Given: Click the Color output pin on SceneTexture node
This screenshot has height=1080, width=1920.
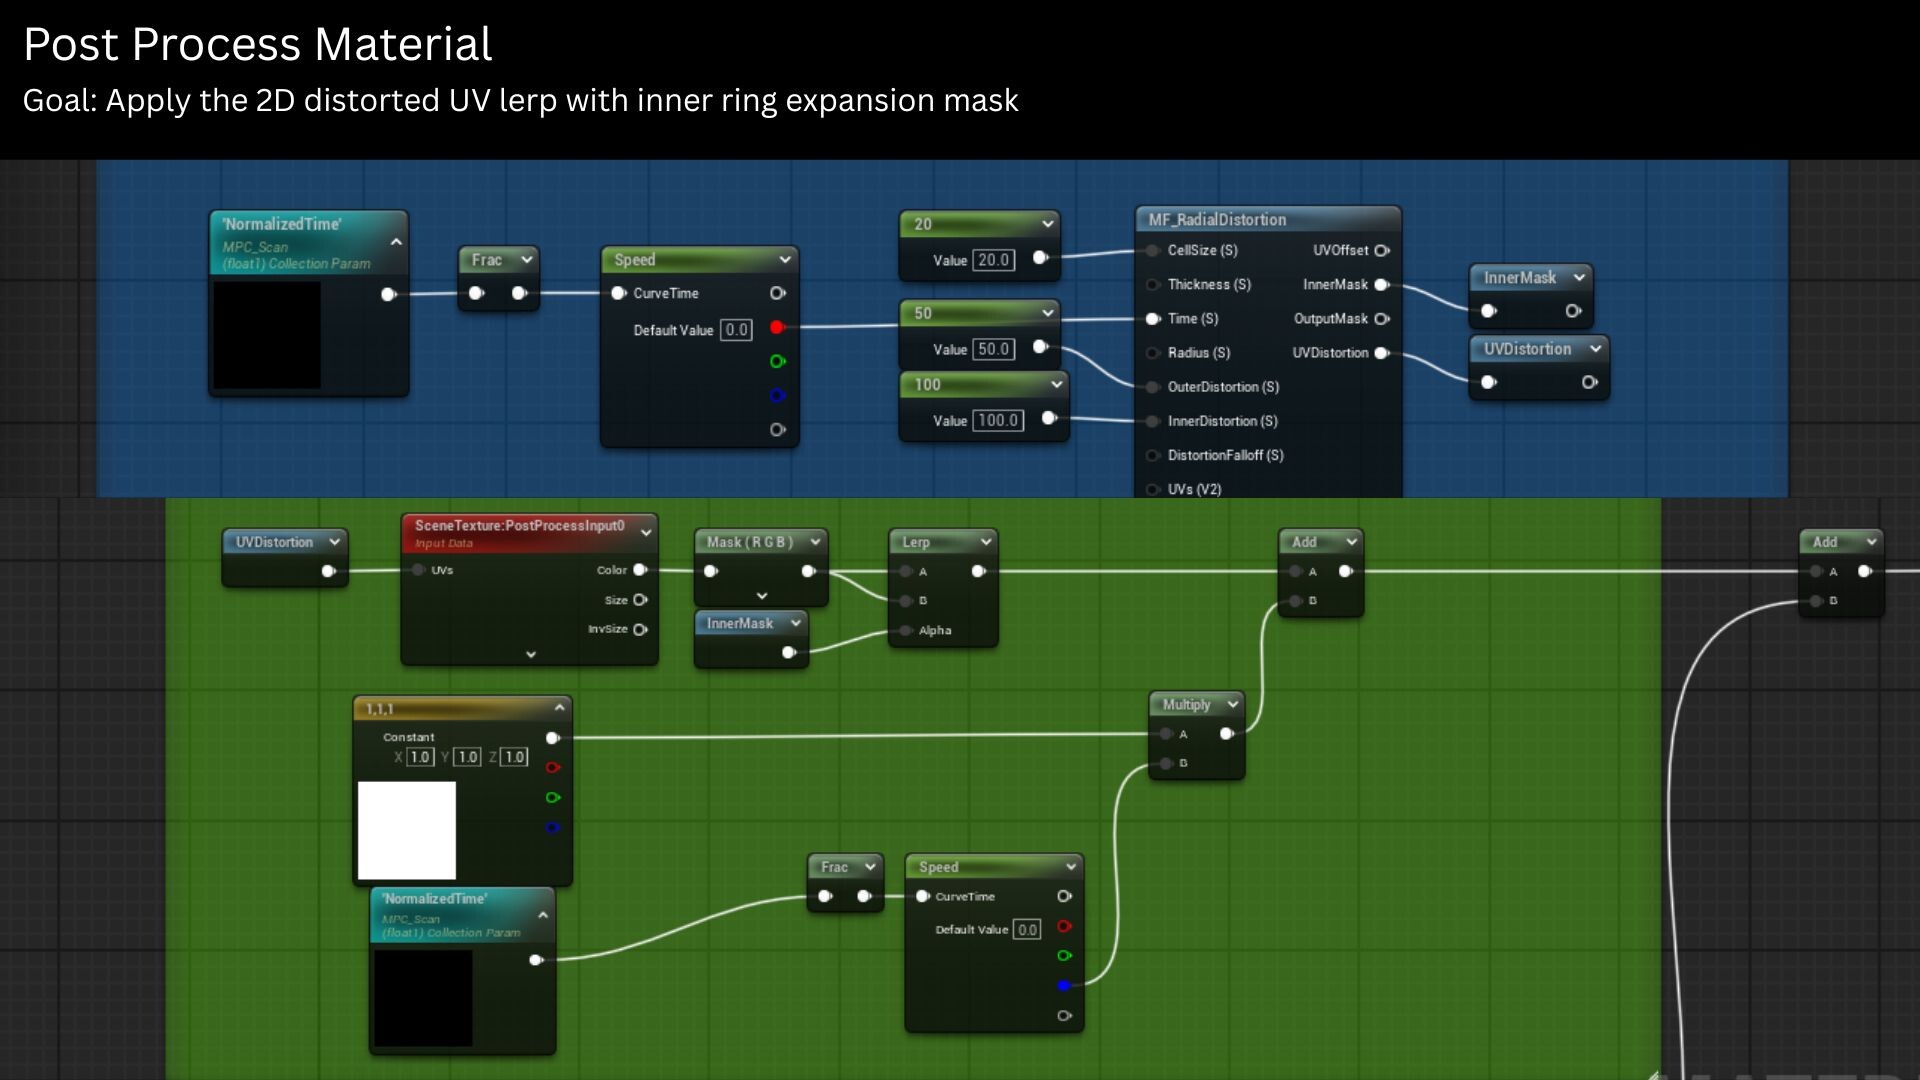Looking at the screenshot, I should [640, 570].
